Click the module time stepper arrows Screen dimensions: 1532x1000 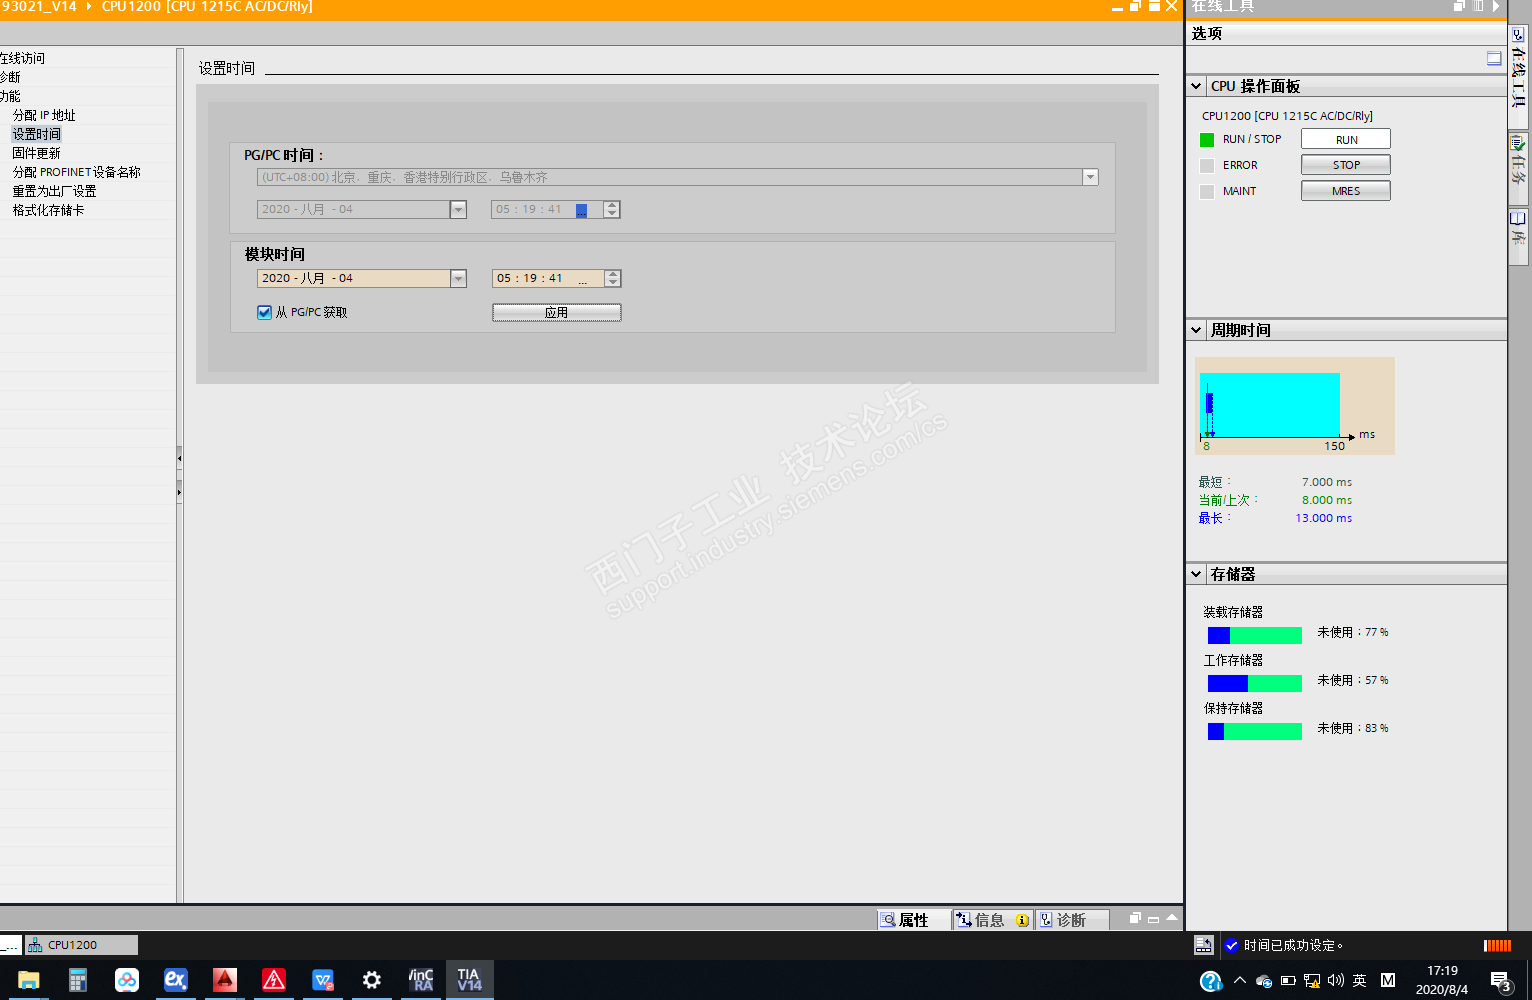613,279
